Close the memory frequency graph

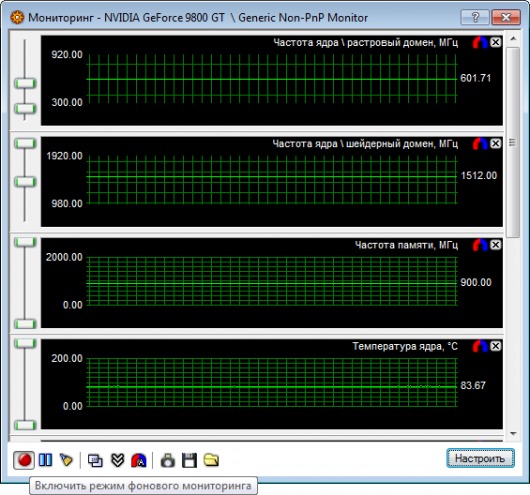click(x=496, y=245)
